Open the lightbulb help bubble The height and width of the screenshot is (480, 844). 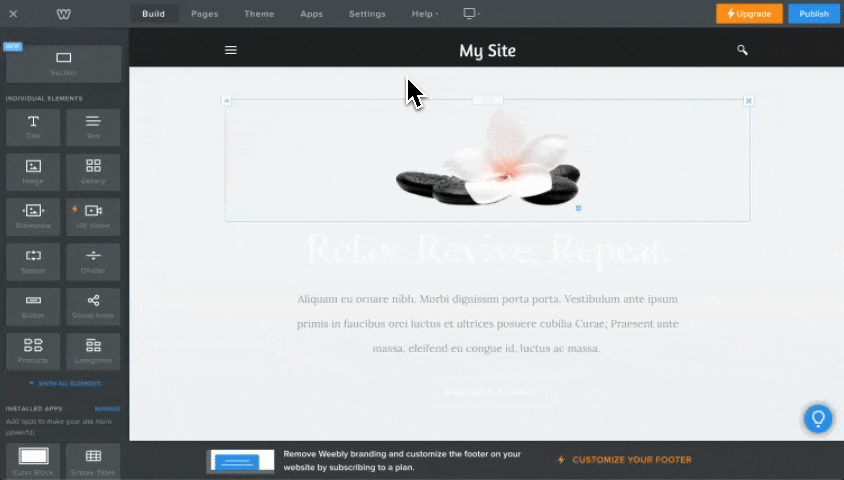[x=818, y=418]
